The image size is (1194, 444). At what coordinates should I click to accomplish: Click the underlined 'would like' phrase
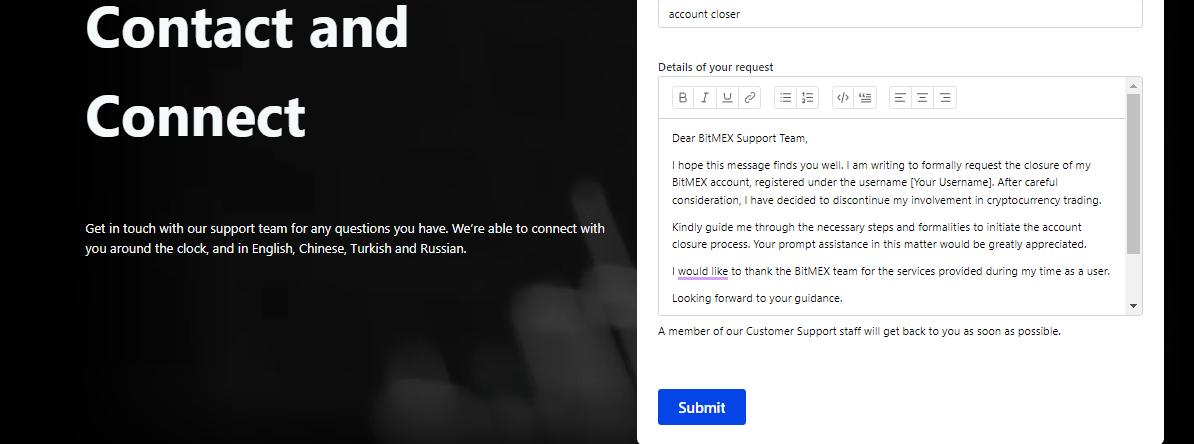703,271
